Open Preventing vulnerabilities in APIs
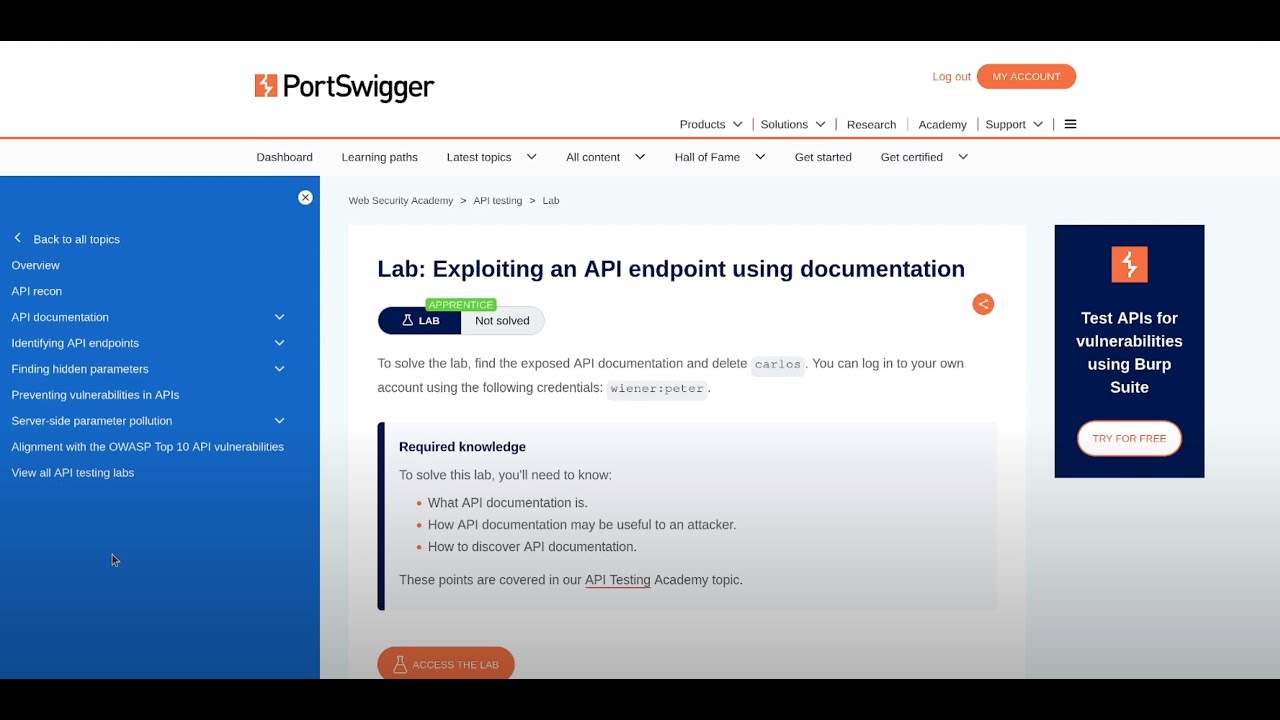 pyautogui.click(x=95, y=395)
